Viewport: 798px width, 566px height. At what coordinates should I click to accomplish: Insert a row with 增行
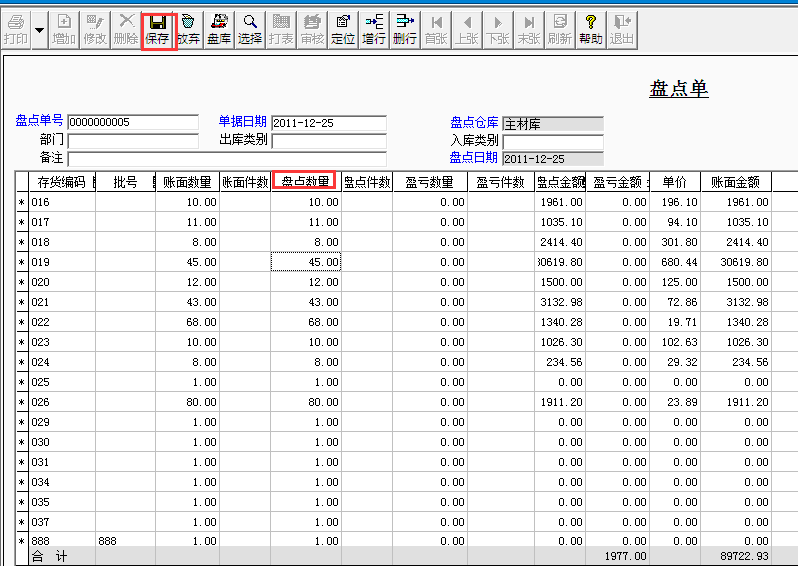tap(374, 30)
